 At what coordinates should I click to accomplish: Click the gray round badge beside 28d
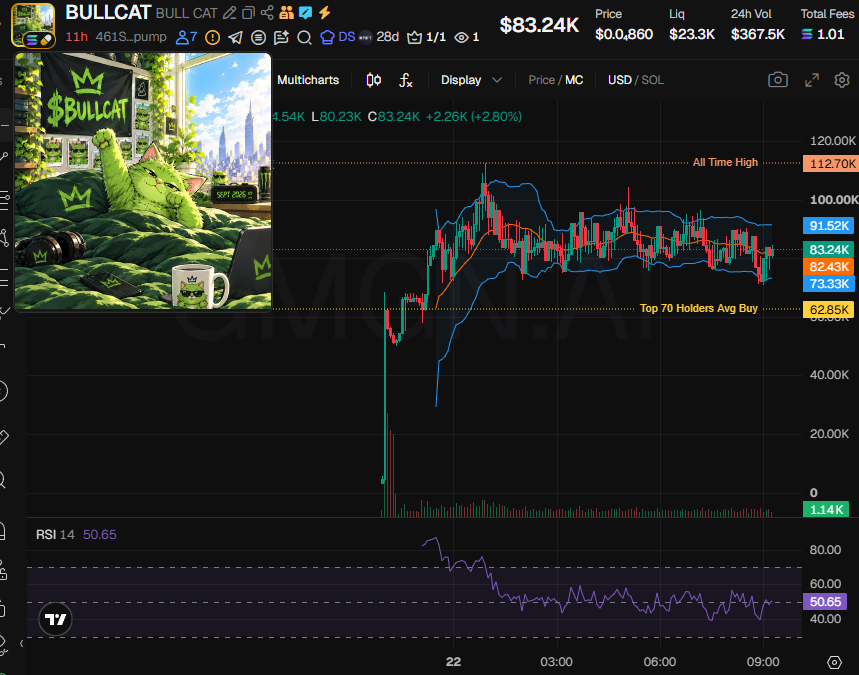pos(365,37)
